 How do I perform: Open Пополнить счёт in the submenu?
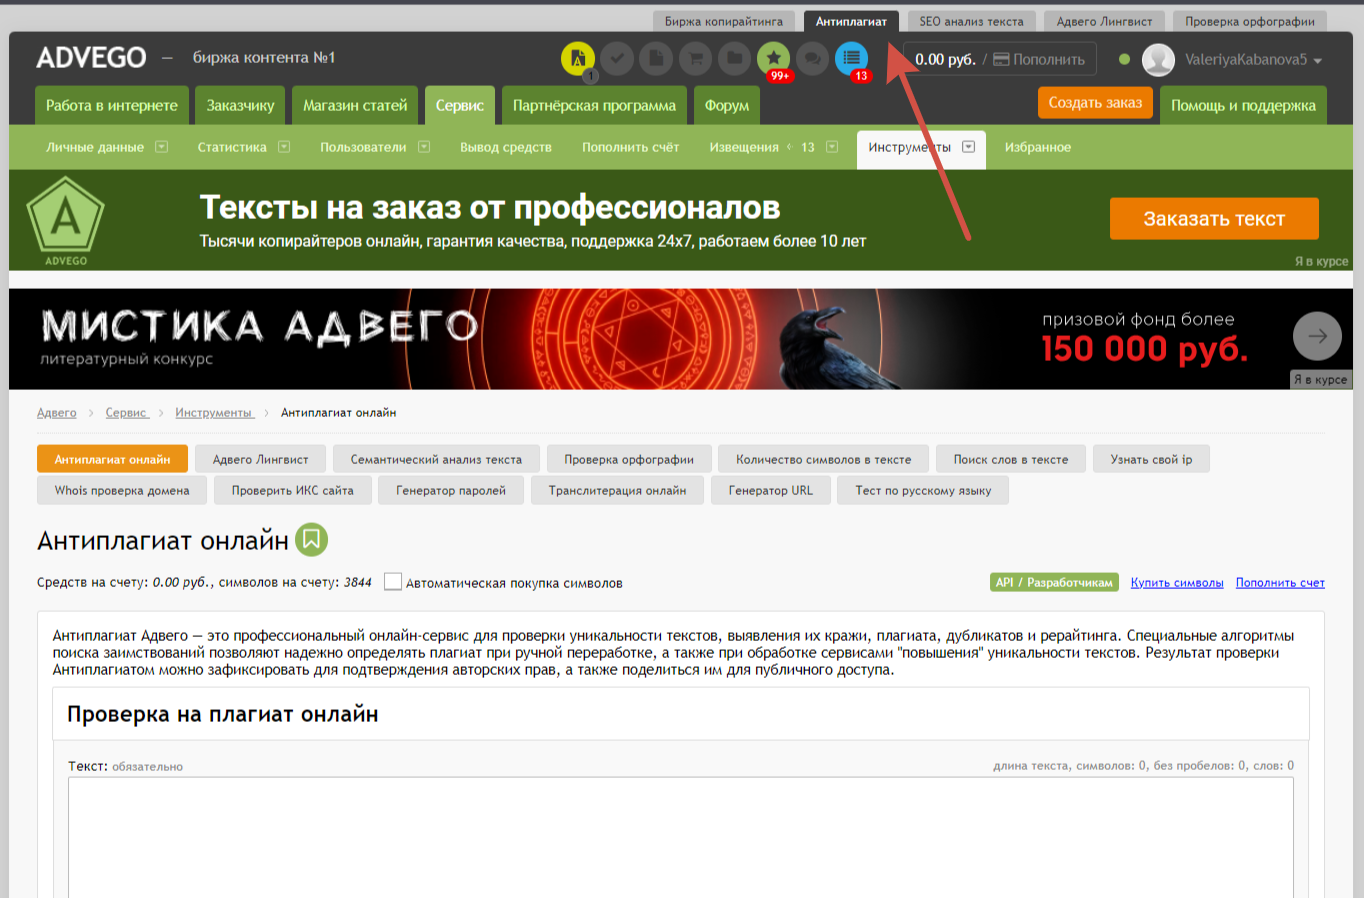point(630,147)
